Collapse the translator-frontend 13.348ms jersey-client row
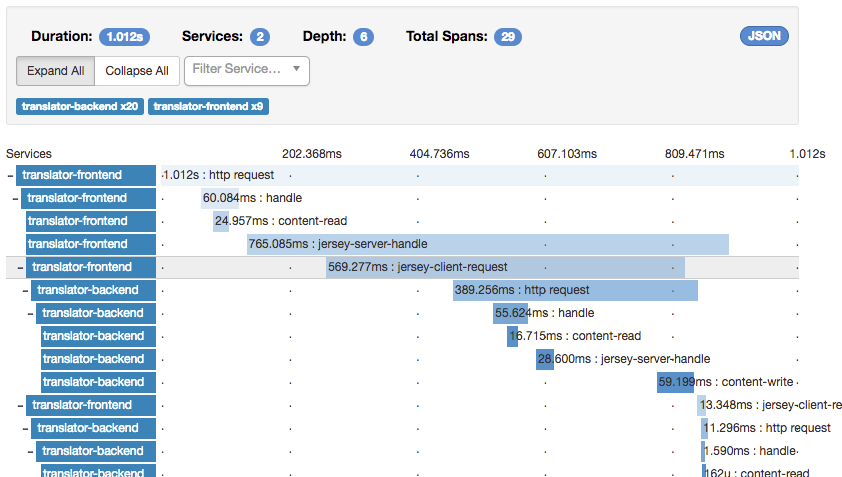Viewport: 842px width, 477px height. pos(20,406)
